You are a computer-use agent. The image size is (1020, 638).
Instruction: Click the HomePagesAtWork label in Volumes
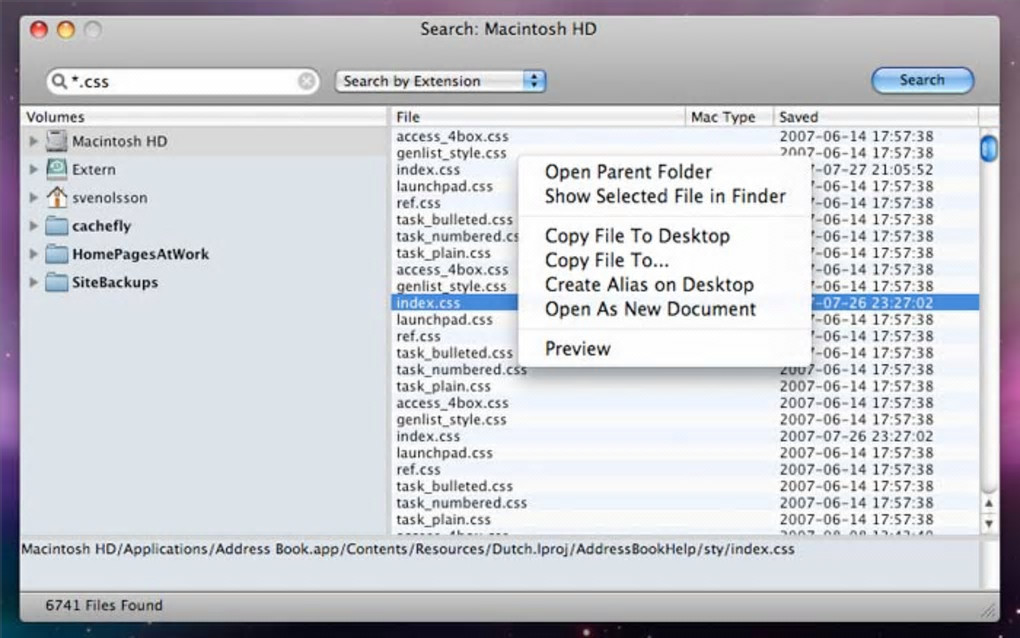pos(141,254)
